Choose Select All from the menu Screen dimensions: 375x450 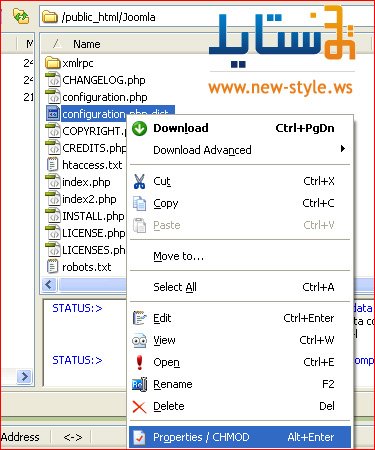coord(240,287)
